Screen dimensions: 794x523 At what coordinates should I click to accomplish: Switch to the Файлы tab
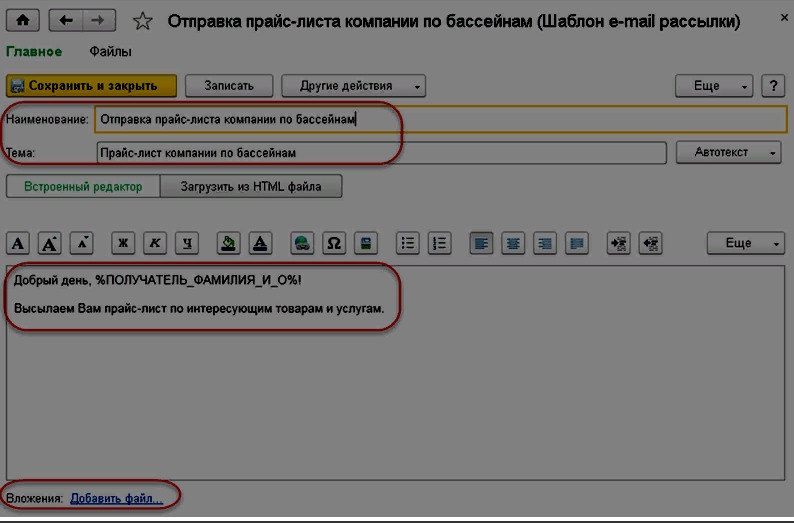coord(110,51)
